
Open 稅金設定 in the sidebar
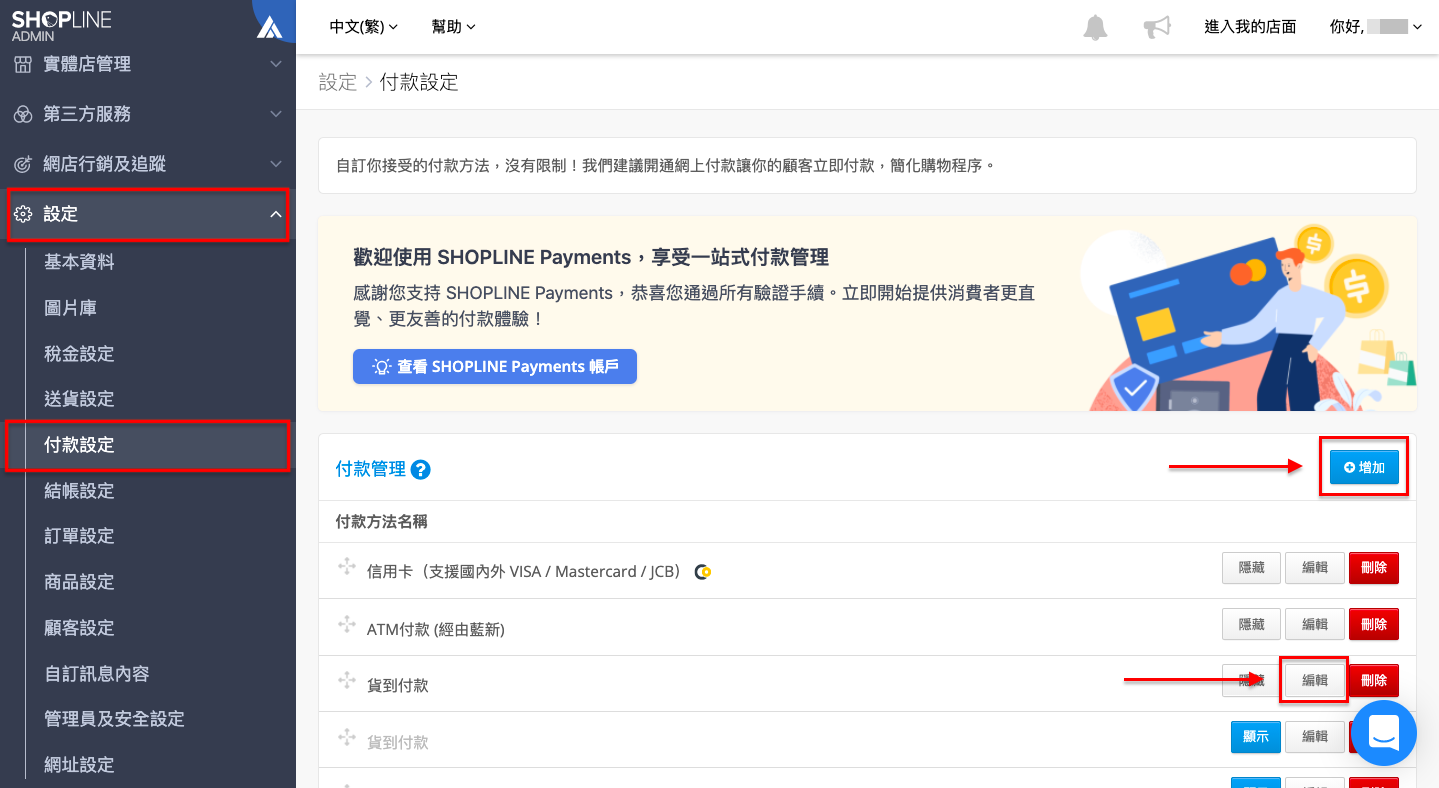click(x=79, y=354)
